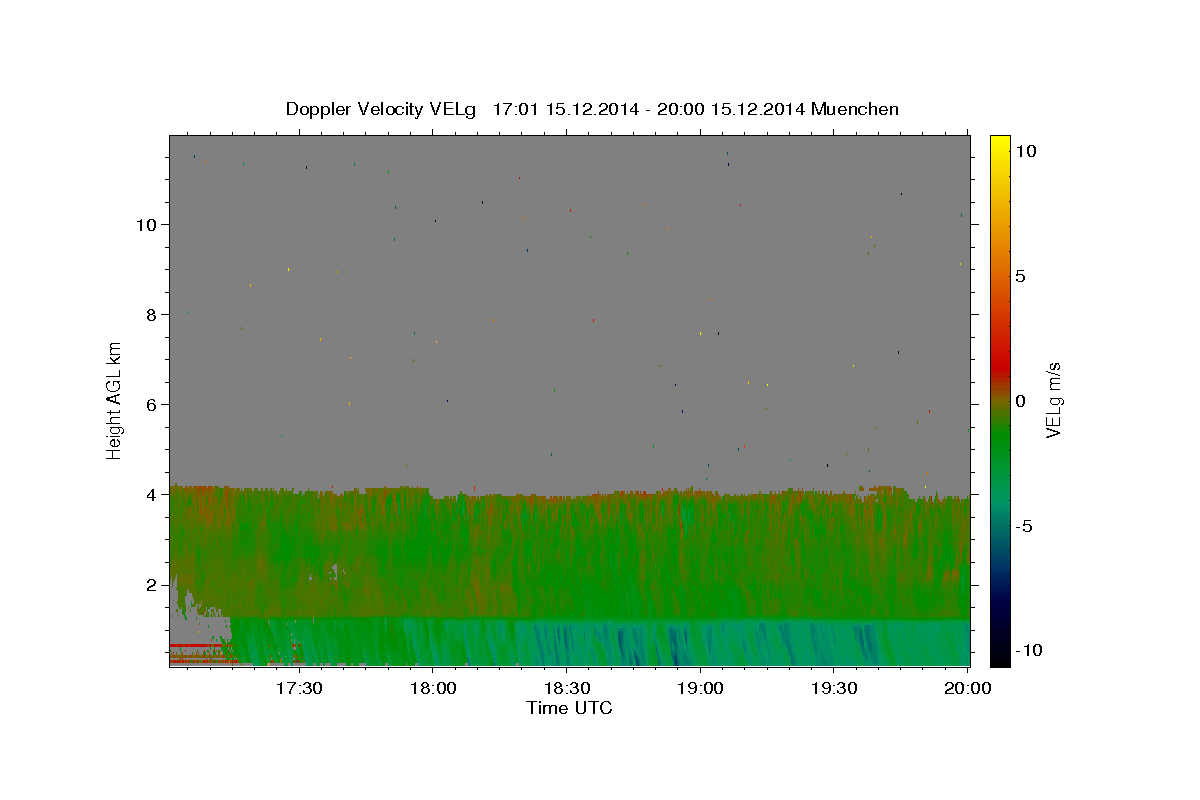
Task: Click the colorbar value 10
Action: (1025, 150)
